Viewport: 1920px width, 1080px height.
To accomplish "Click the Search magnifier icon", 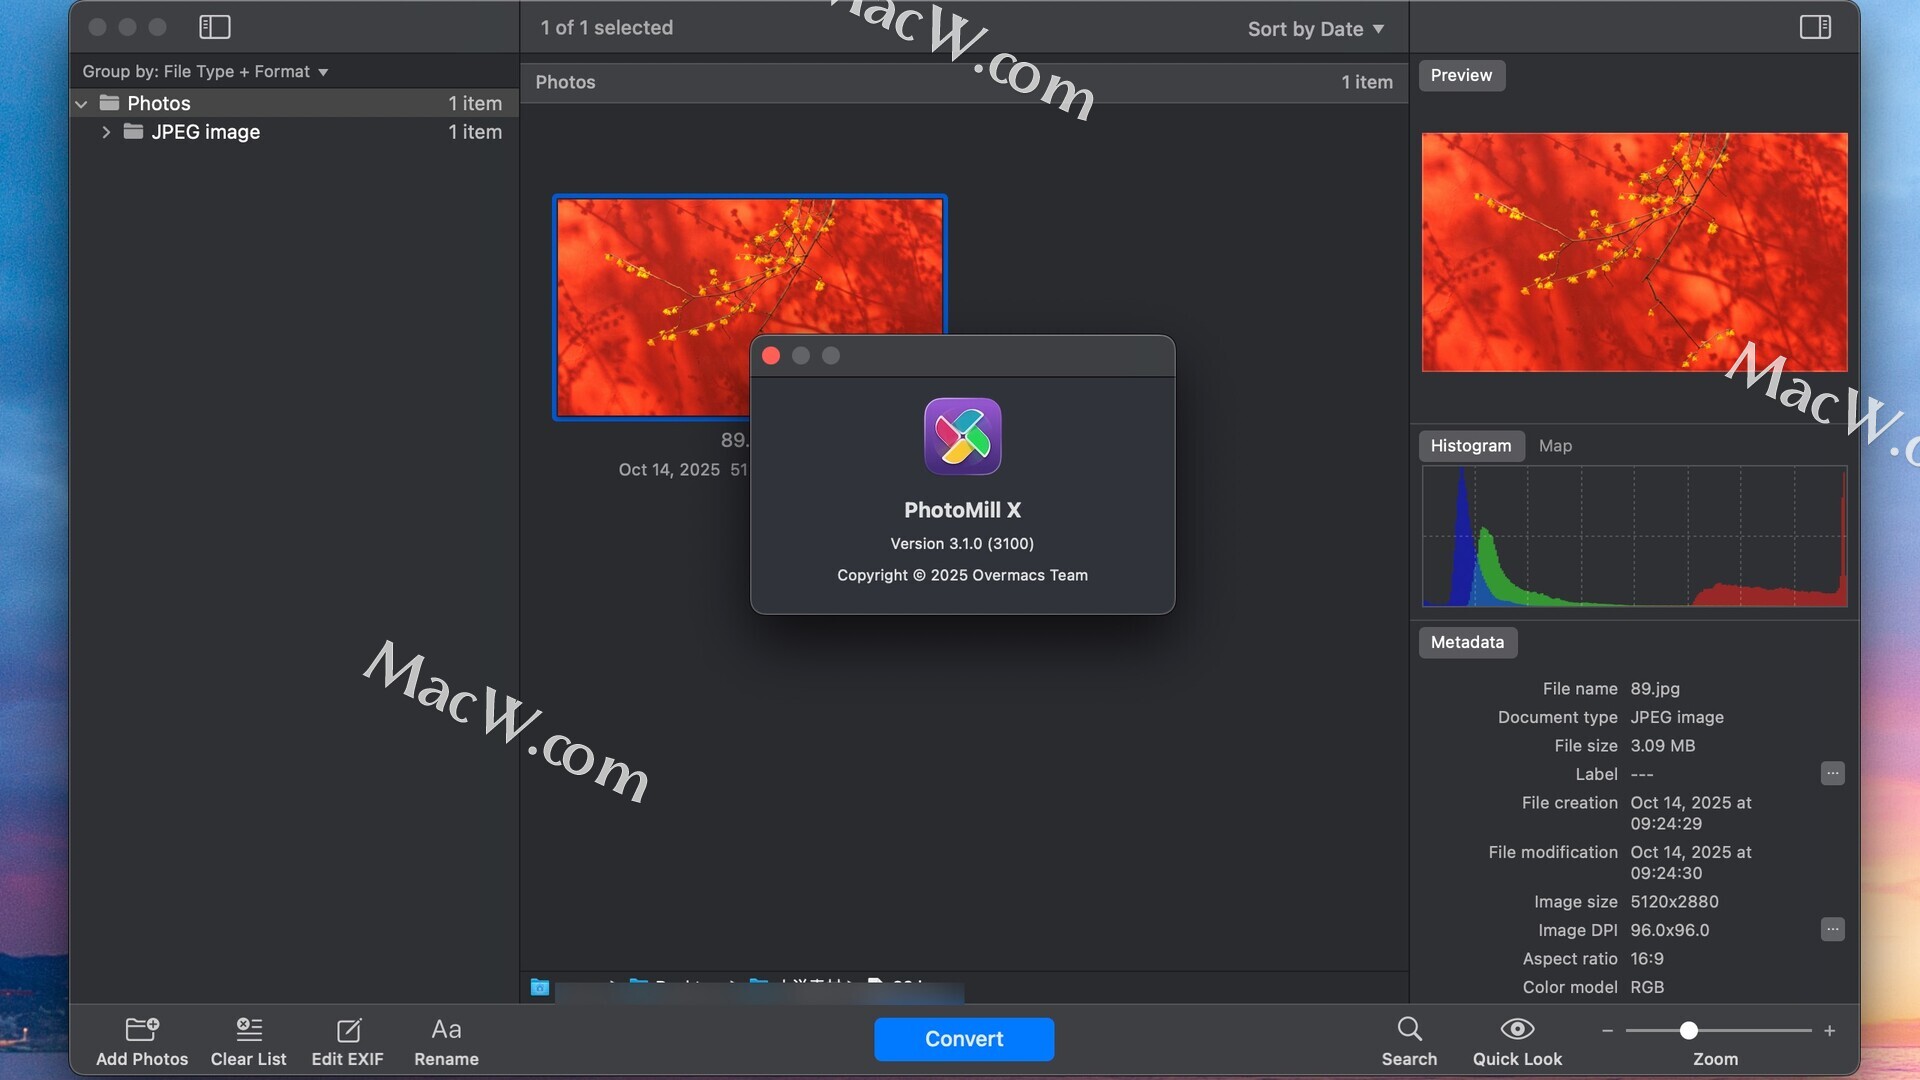I will pyautogui.click(x=1409, y=1029).
